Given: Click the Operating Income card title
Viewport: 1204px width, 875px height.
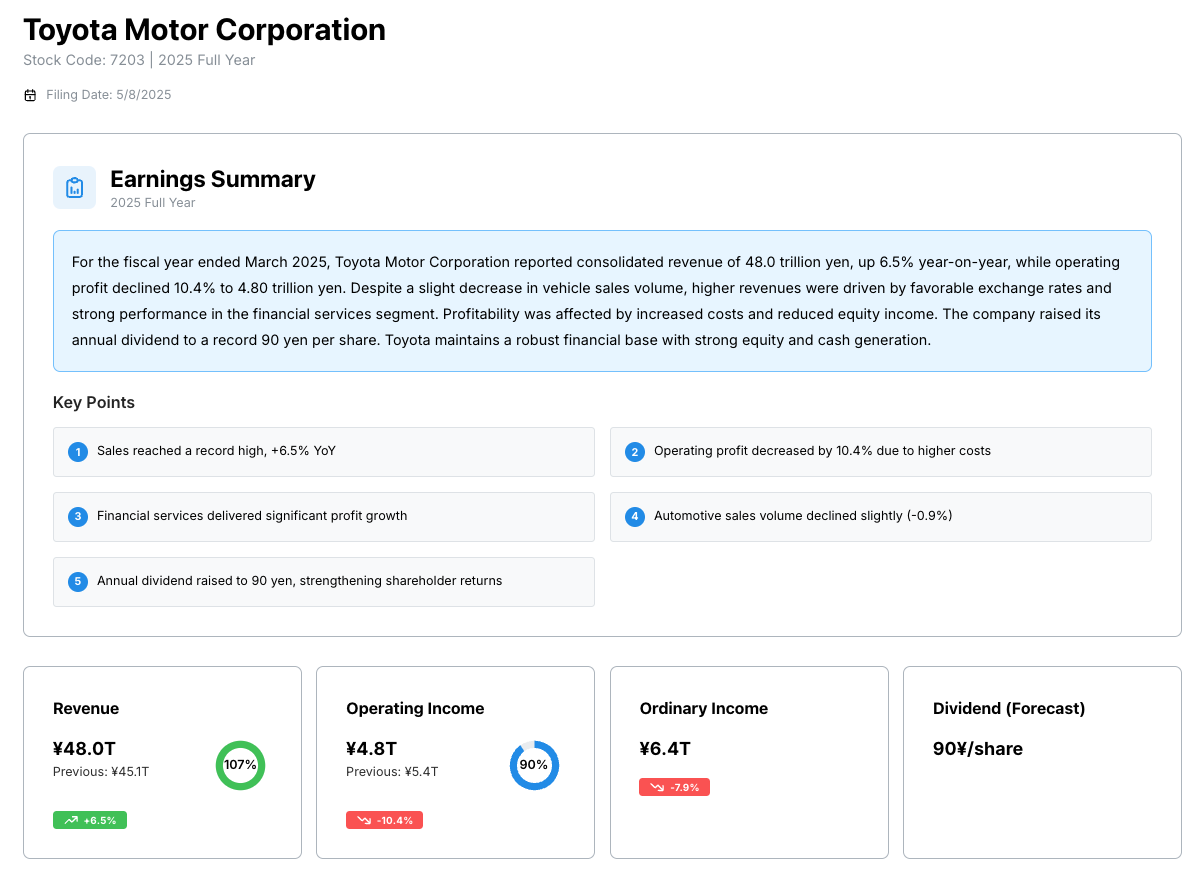Looking at the screenshot, I should pyautogui.click(x=415, y=709).
